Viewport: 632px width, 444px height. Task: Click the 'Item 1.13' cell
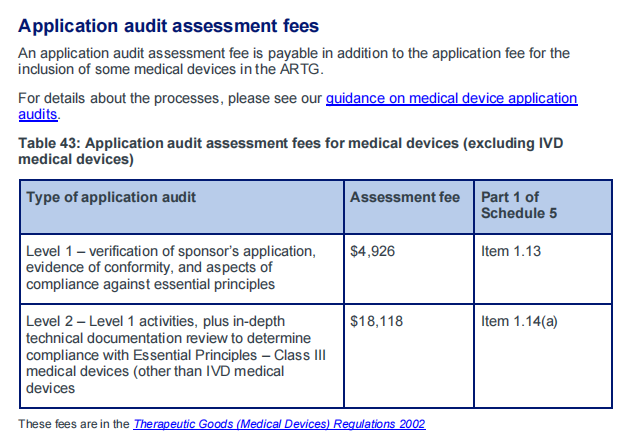543,269
